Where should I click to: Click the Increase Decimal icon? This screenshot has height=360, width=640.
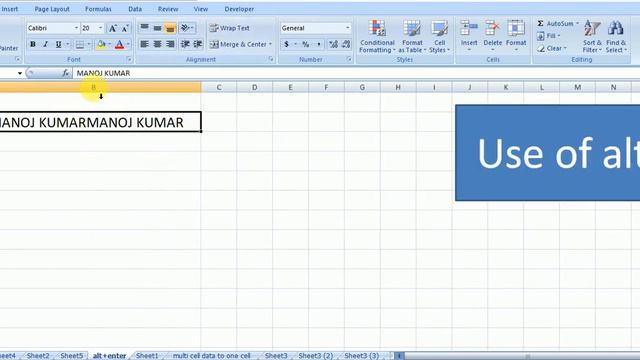coord(333,44)
